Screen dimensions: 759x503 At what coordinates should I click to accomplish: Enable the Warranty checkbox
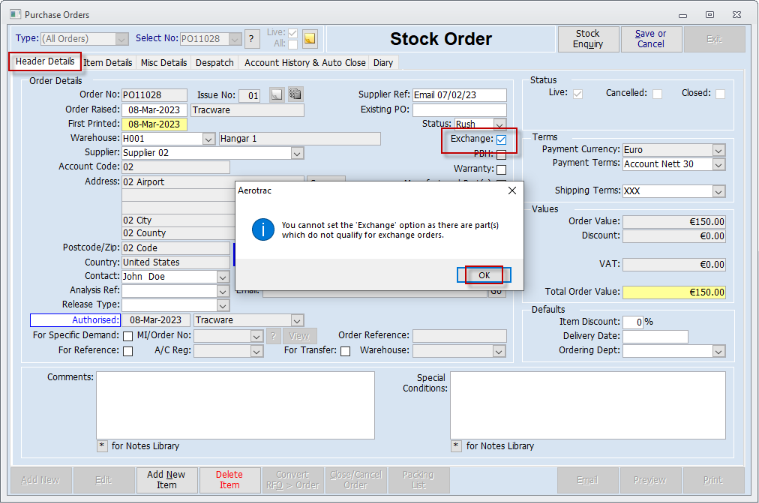[501, 169]
